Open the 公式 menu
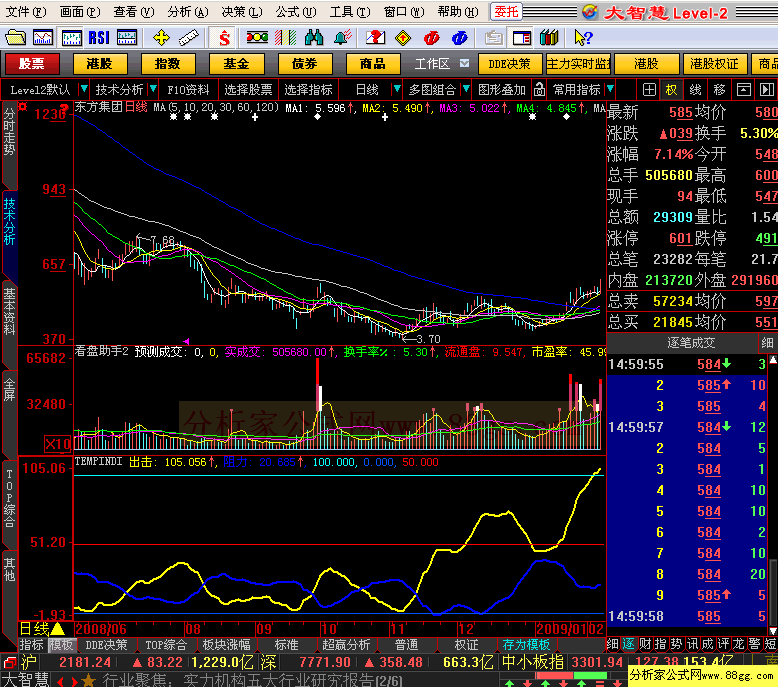Image resolution: width=778 pixels, height=687 pixels. coord(296,11)
